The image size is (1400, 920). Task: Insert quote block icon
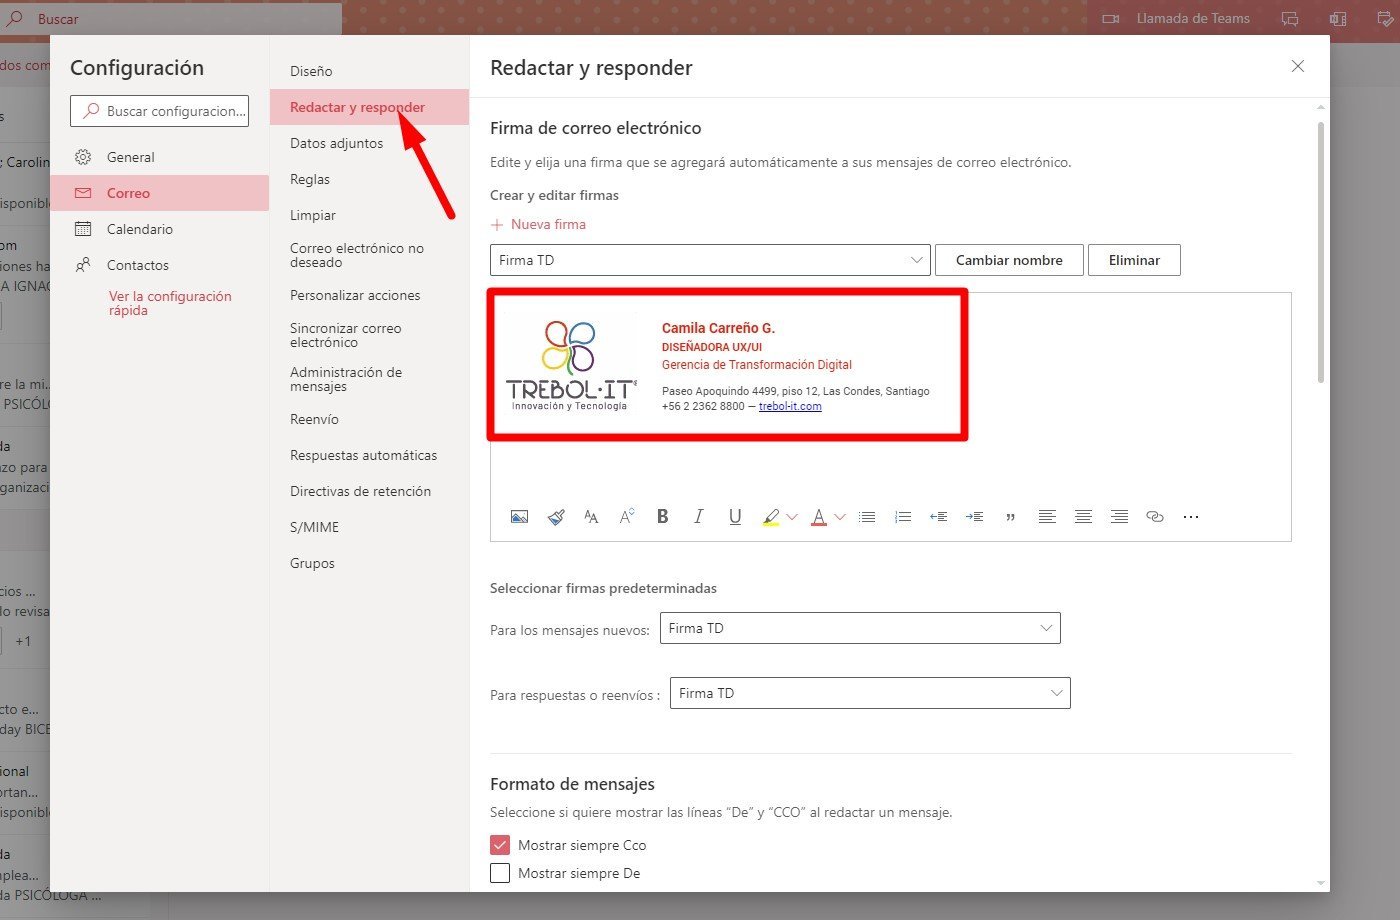[x=1010, y=518]
